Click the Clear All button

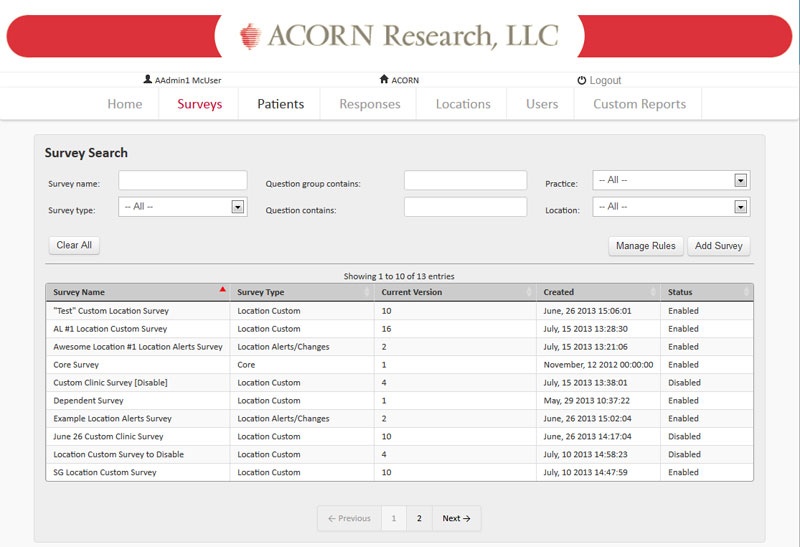point(74,245)
